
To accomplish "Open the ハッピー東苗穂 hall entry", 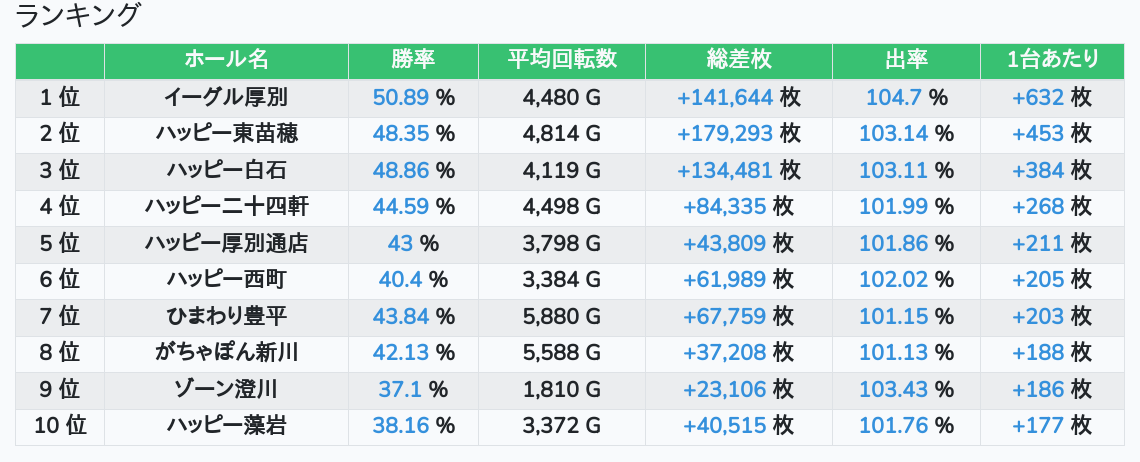I will point(226,134).
